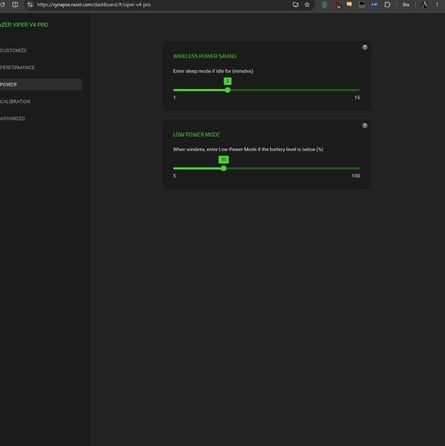Image resolution: width=445 pixels, height=446 pixels.
Task: Open the password key icon in toolbar
Action: coord(406,5)
